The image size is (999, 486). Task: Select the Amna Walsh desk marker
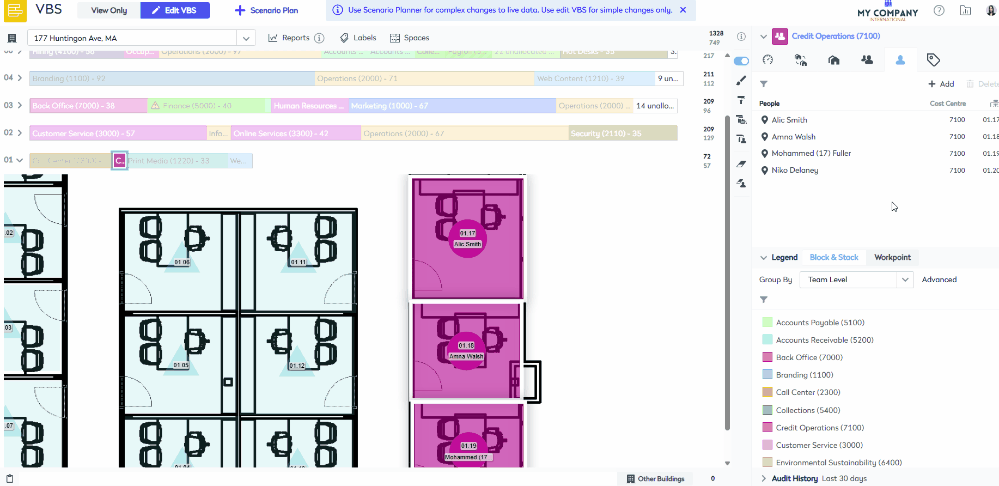point(466,352)
